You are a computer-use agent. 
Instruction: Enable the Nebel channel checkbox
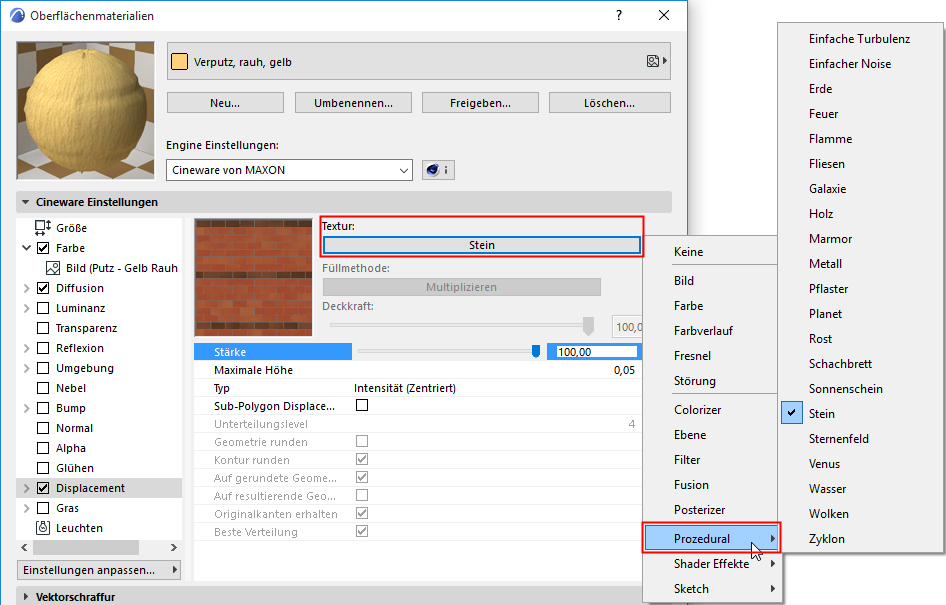43,388
